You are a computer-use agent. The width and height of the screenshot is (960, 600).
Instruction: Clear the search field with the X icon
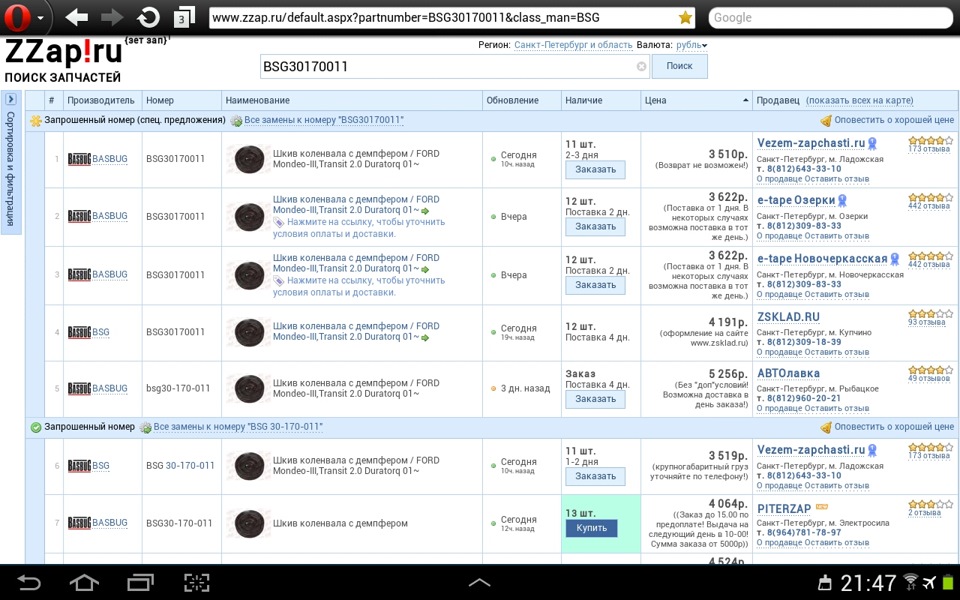641,66
